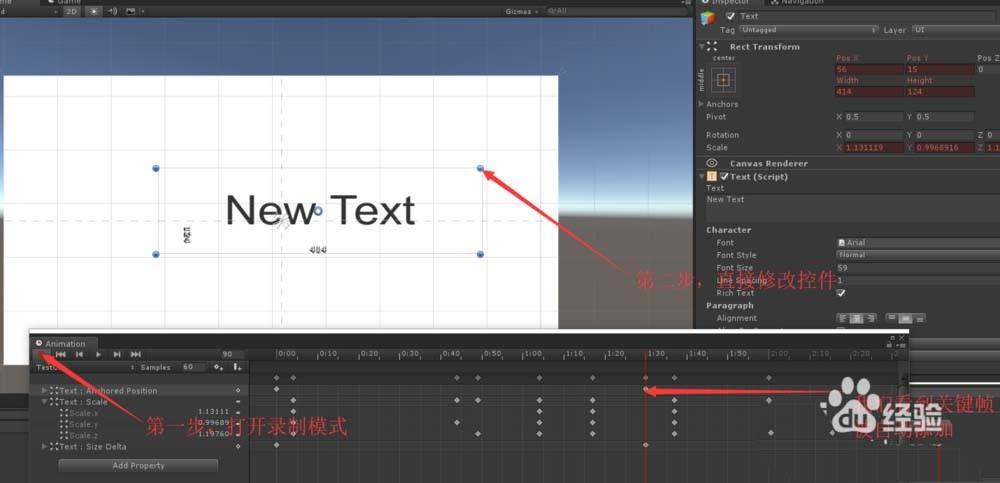The height and width of the screenshot is (483, 1000).
Task: Jump to last keyframe of animation
Action: (135, 354)
